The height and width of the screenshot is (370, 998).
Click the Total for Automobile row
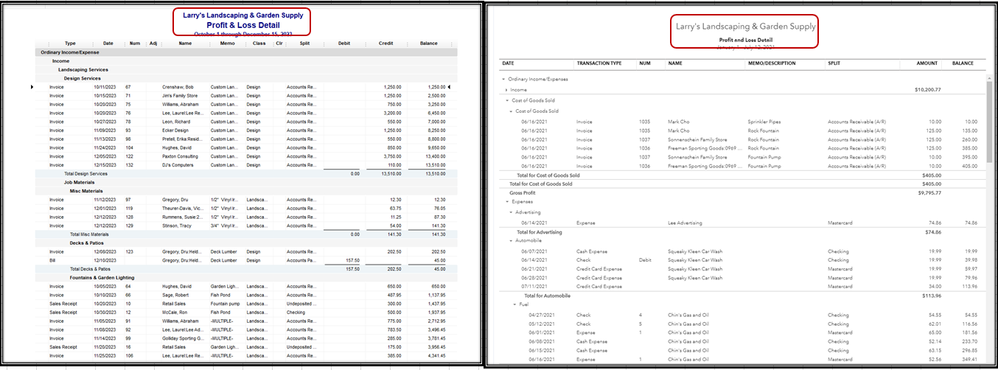tap(743, 295)
